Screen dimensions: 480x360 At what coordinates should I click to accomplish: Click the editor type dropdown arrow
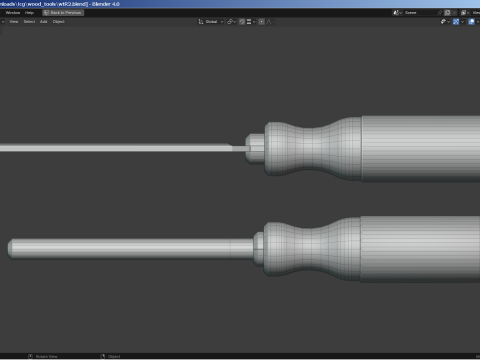(x=3, y=22)
